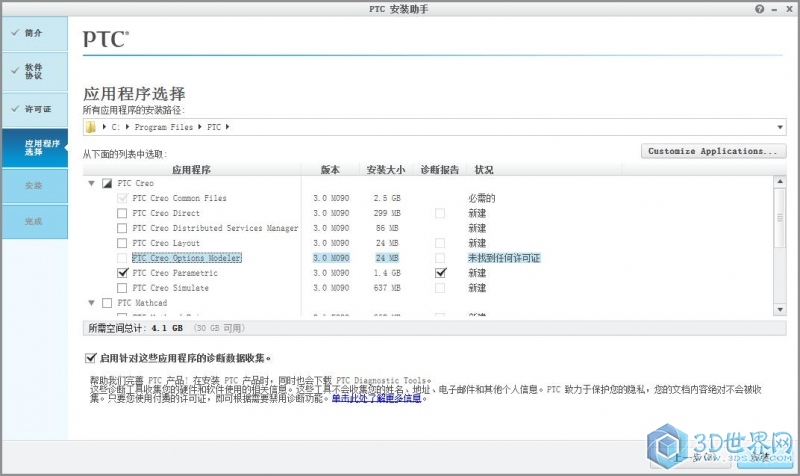This screenshot has width=800, height=476.
Task: Open Customize Applications dialog
Action: tap(713, 151)
